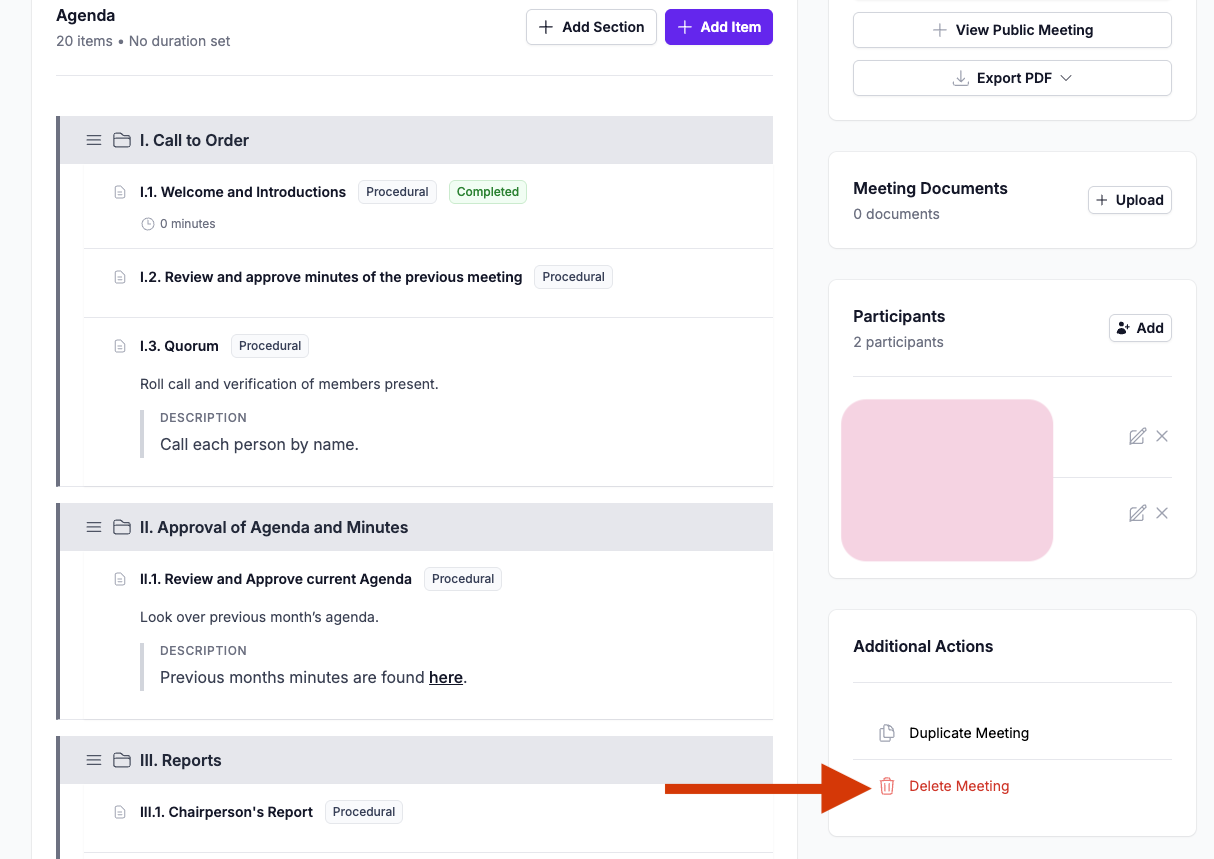
Task: Click the trash icon beside Delete Meeting
Action: click(887, 786)
